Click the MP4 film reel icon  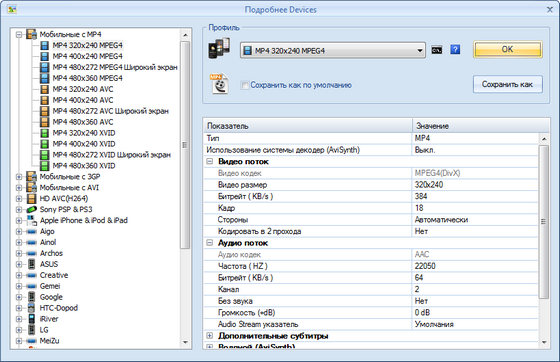(219, 84)
